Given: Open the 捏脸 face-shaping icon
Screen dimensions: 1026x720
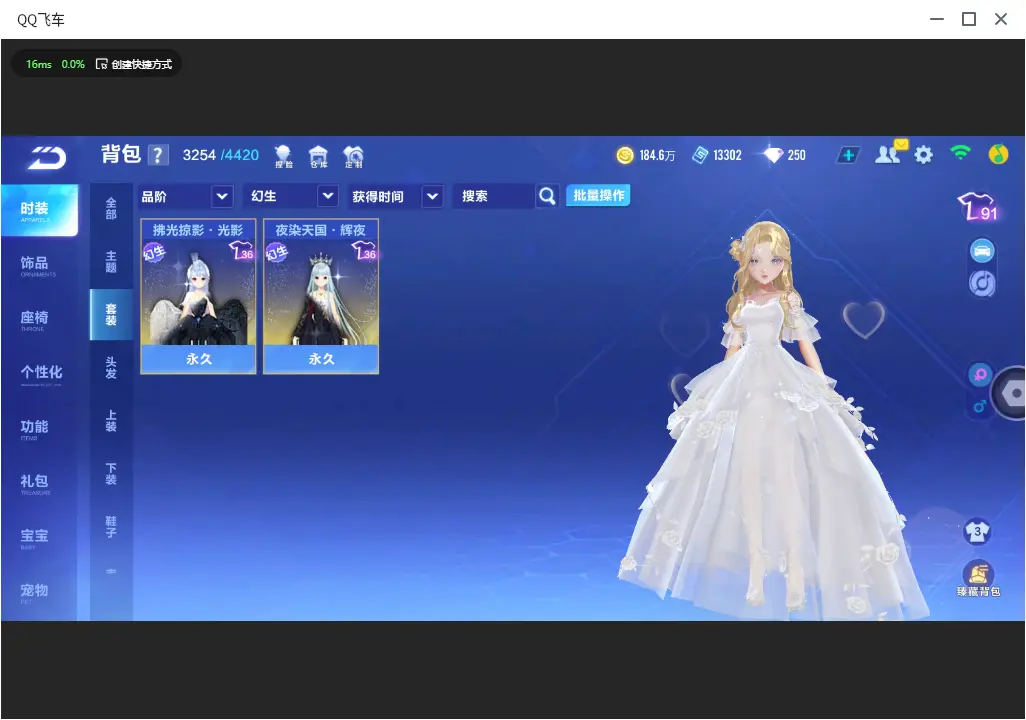Looking at the screenshot, I should pos(283,156).
